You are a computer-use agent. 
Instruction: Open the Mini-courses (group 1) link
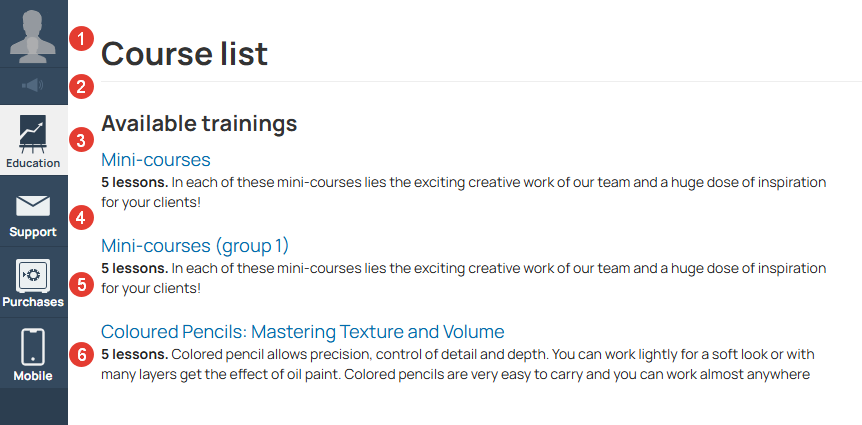coord(195,245)
